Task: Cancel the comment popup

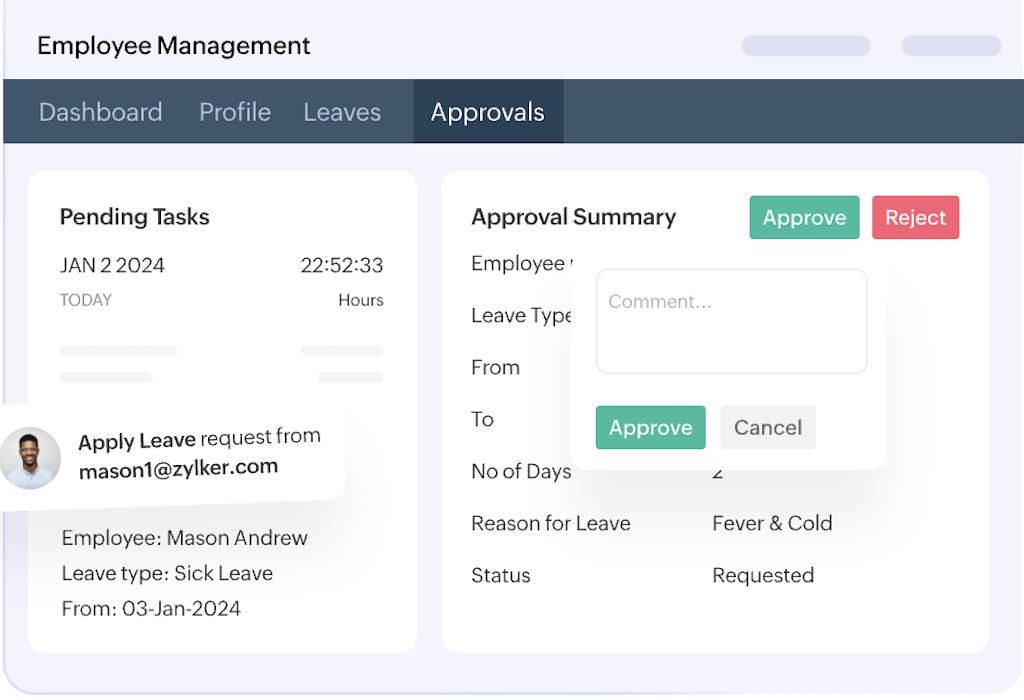Action: pos(768,428)
